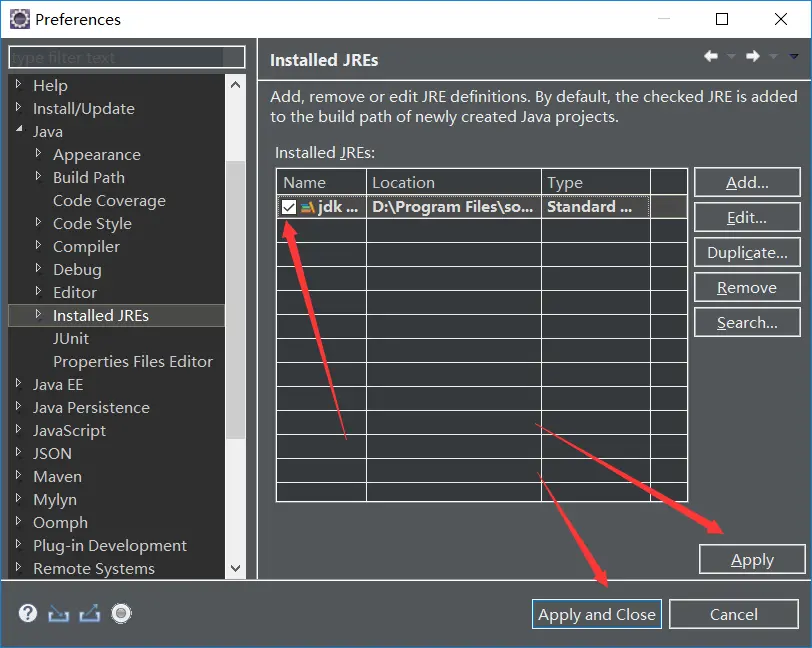Select Mylyn category
The width and height of the screenshot is (812, 648).
tap(55, 499)
